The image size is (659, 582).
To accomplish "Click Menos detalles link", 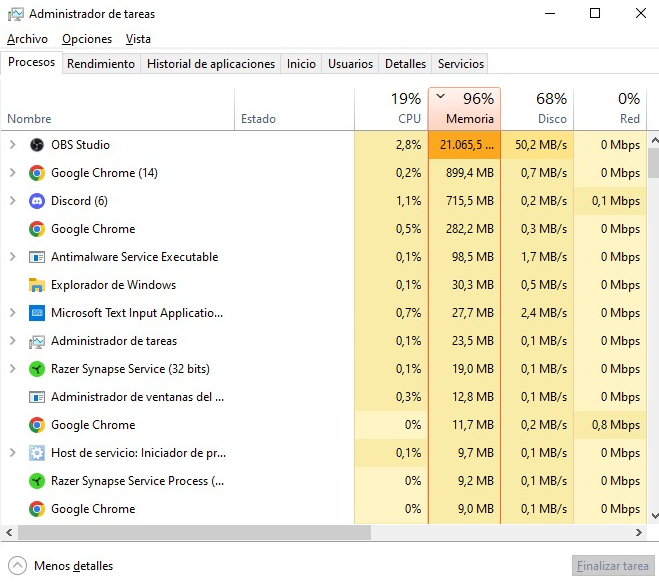I will point(74,566).
